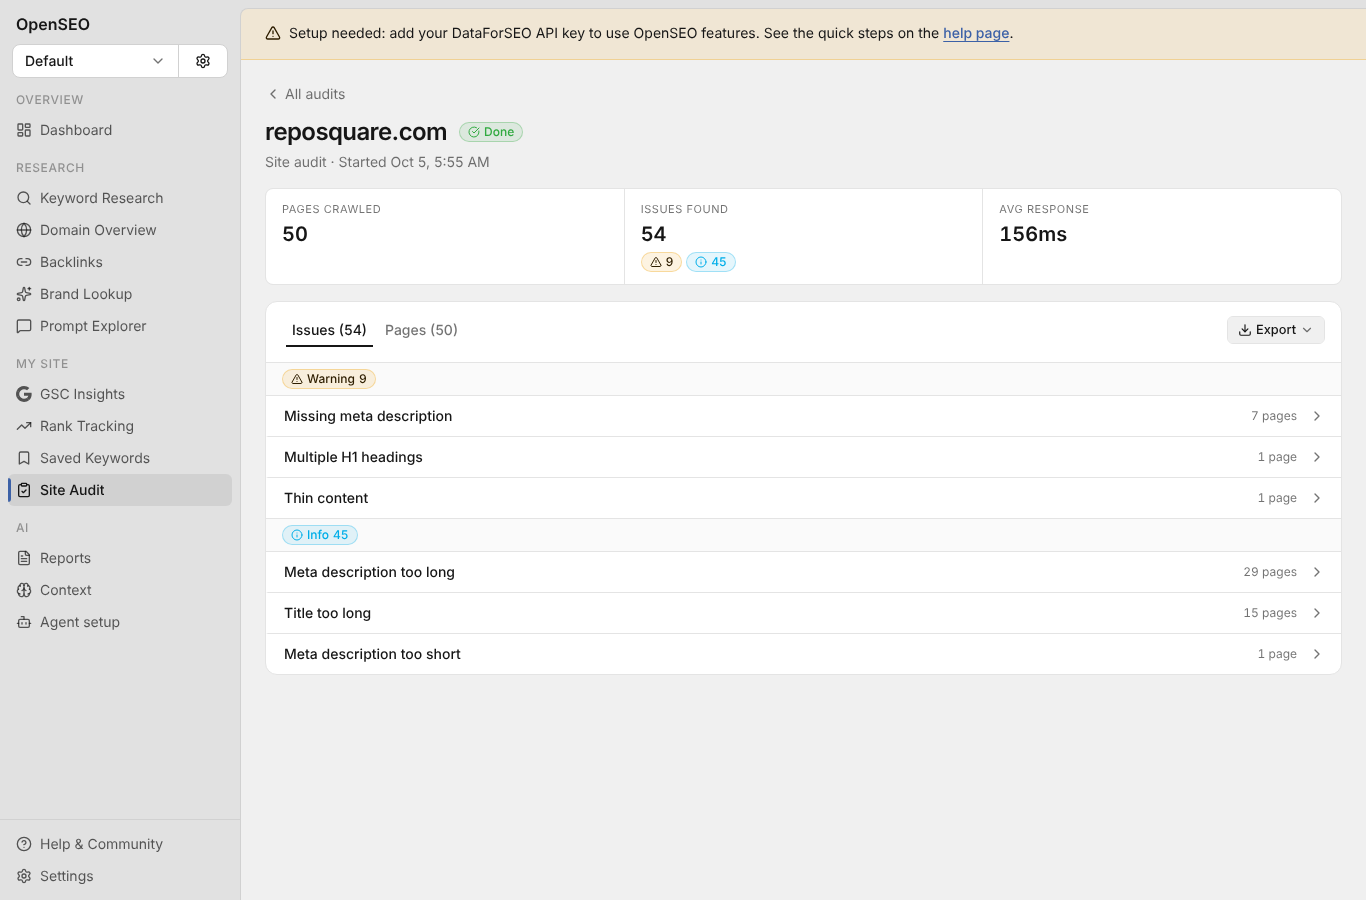
Task: Click the Site Audit clipboard icon
Action: pos(24,490)
